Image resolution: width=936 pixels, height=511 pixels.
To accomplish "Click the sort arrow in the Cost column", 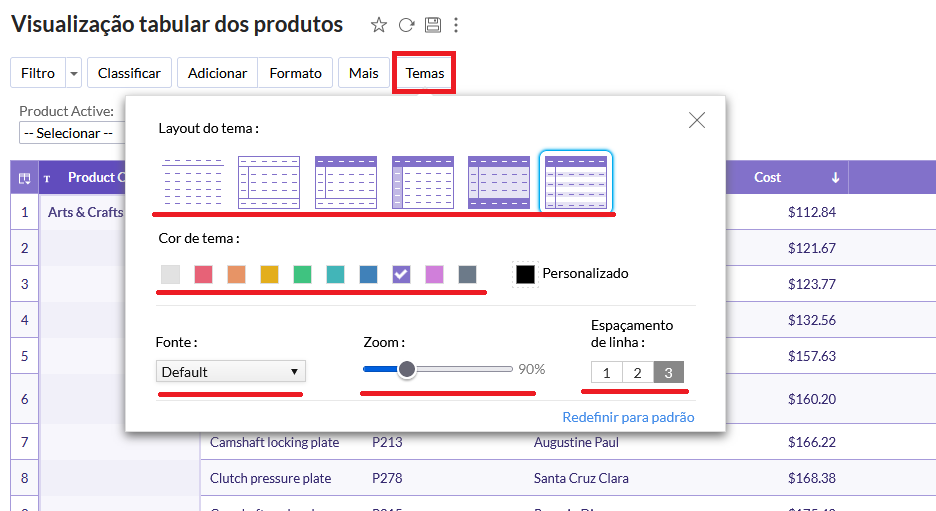I will pos(835,177).
